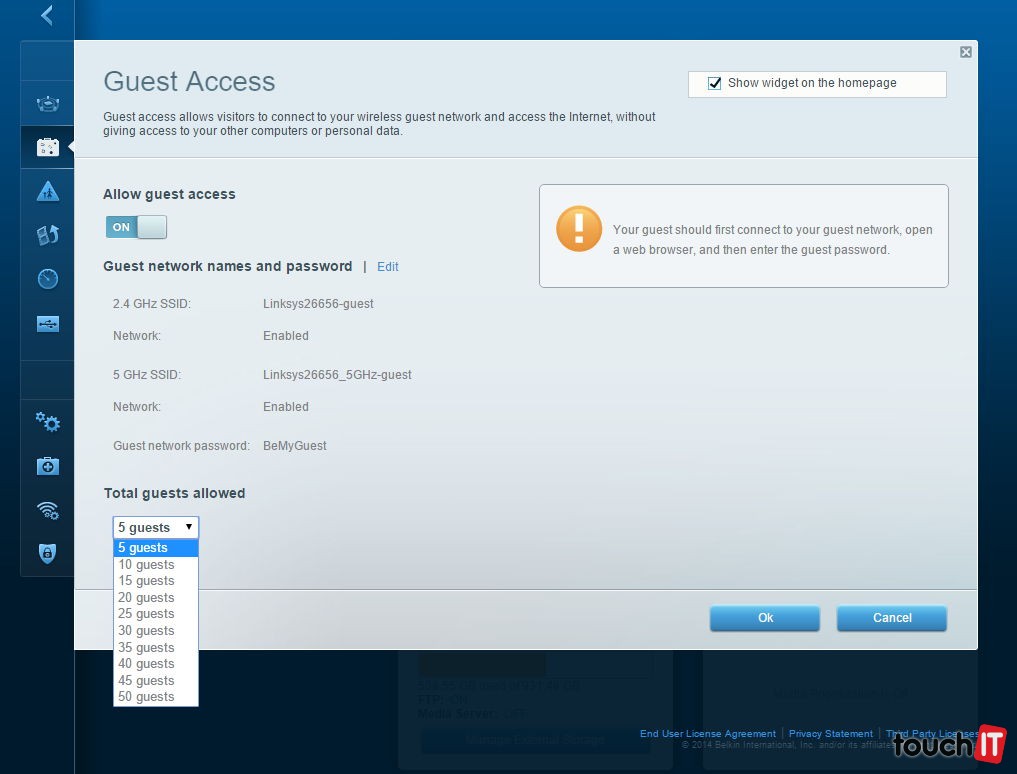
Task: Click the Edit link for guest network names
Action: point(388,267)
